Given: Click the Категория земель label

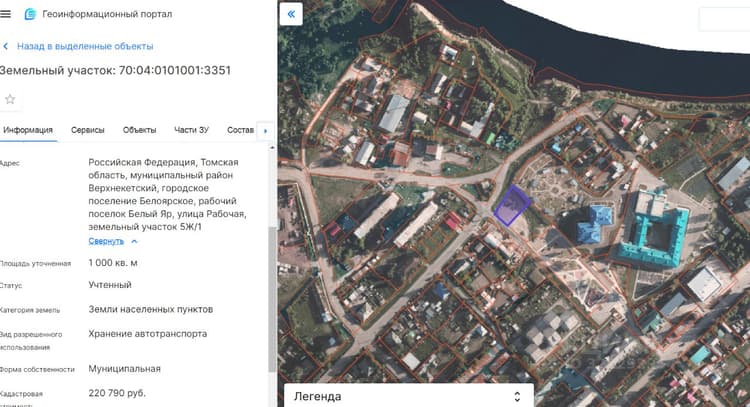Looking at the screenshot, I should pyautogui.click(x=30, y=310).
